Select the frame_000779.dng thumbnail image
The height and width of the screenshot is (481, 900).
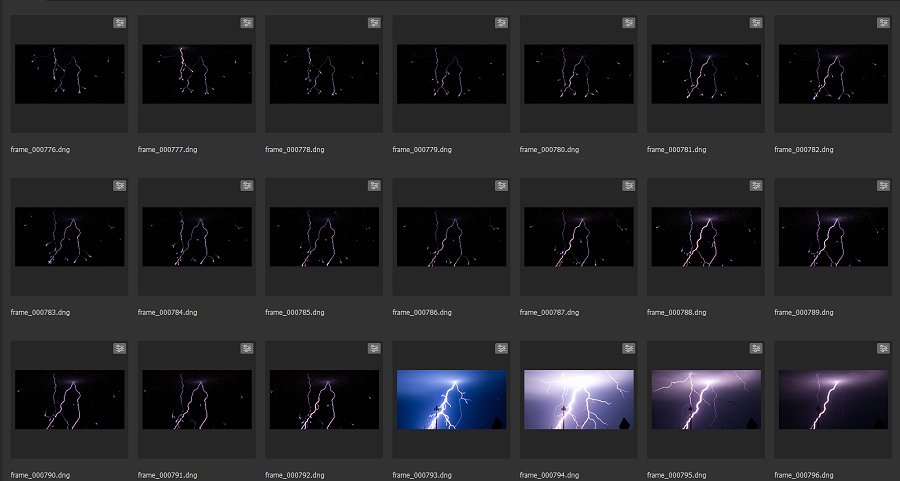[452, 74]
